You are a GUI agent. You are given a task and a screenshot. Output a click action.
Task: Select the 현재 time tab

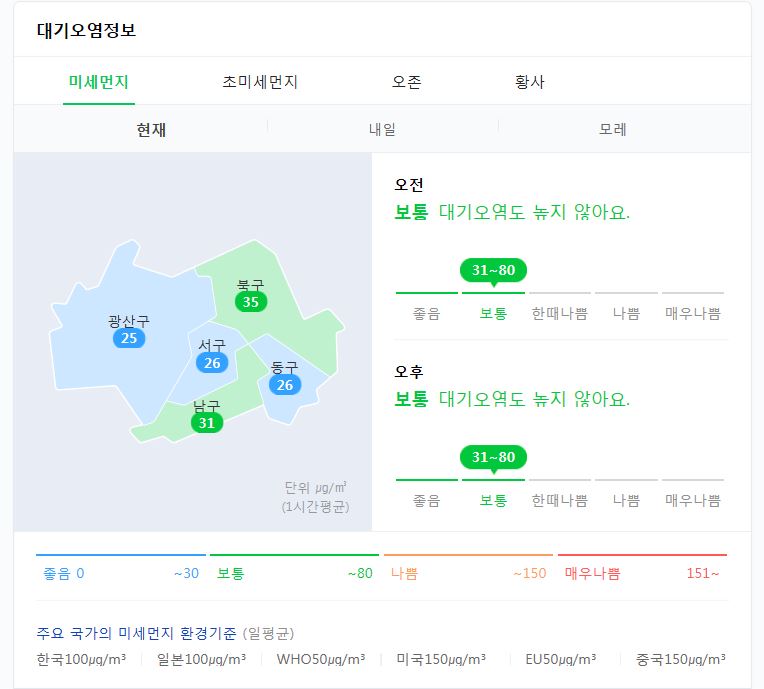(x=151, y=130)
